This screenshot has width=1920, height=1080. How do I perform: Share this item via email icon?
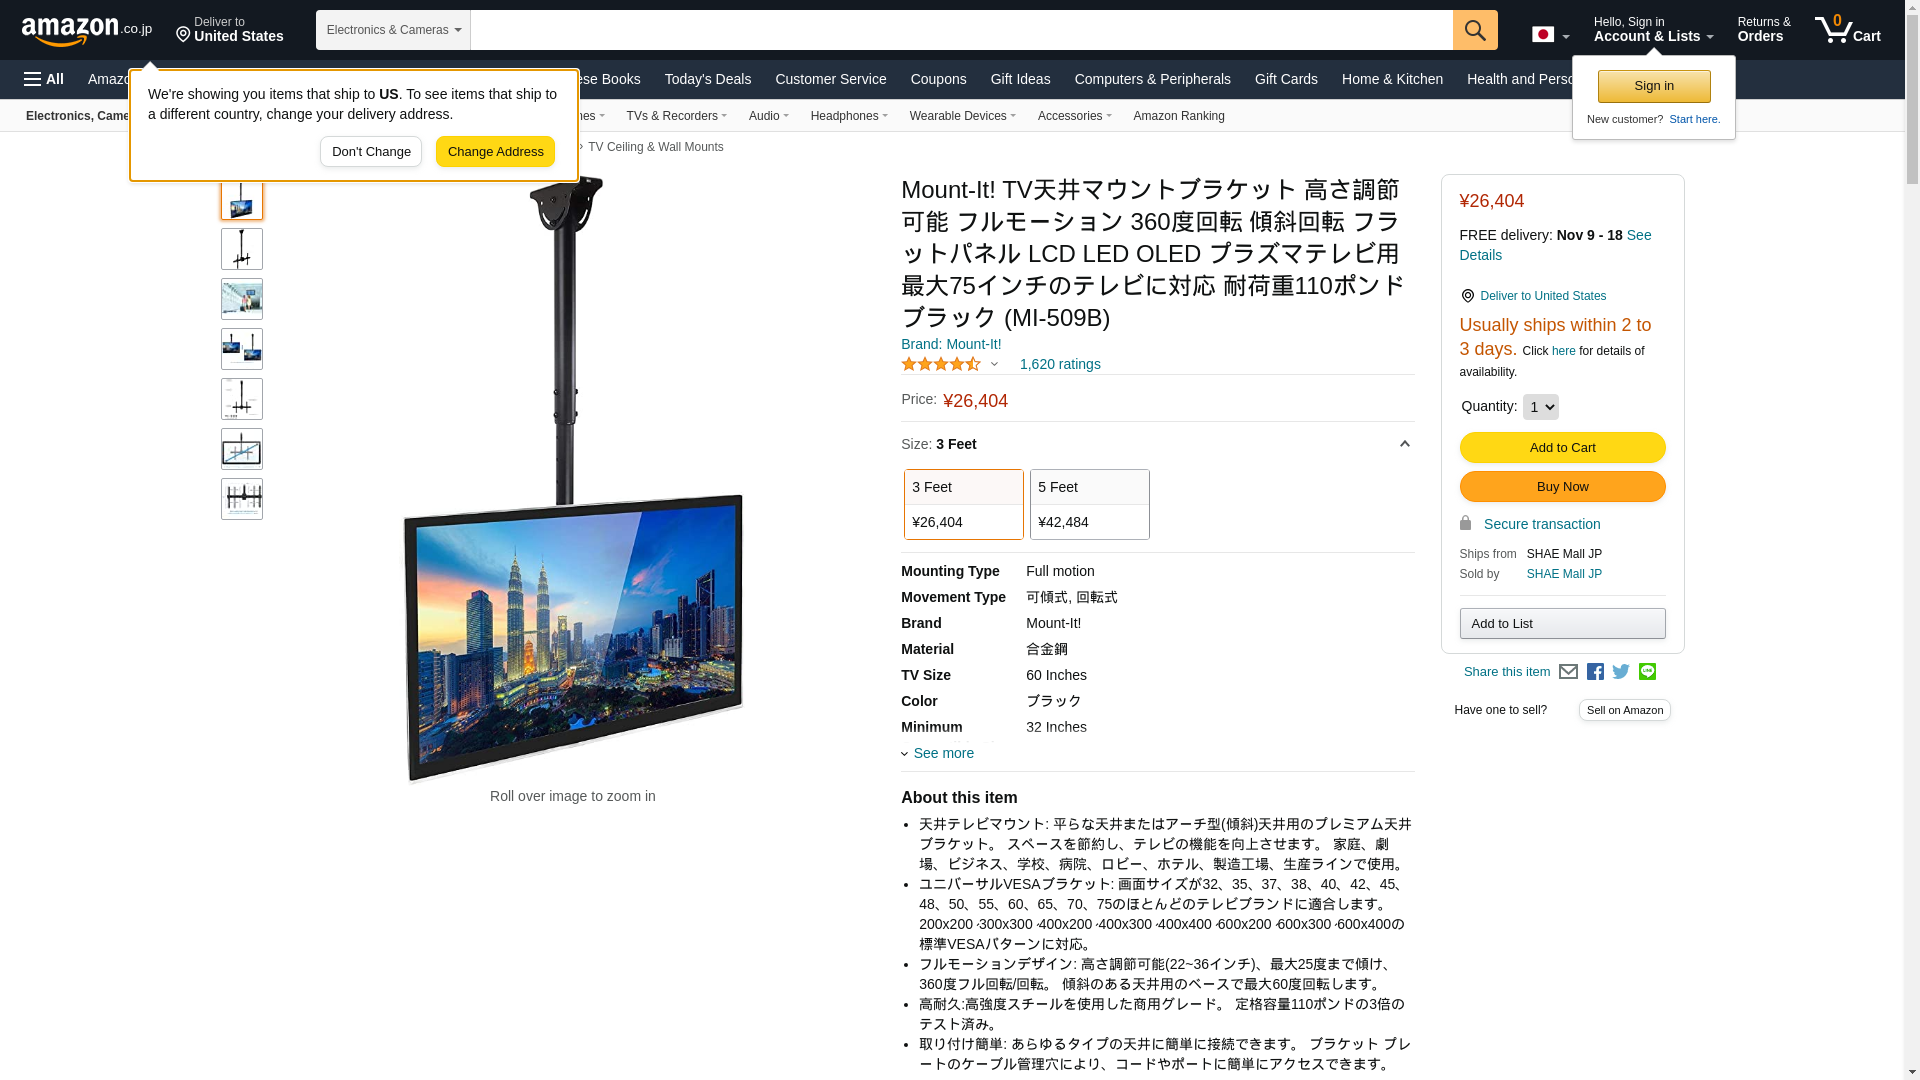coord(1568,672)
